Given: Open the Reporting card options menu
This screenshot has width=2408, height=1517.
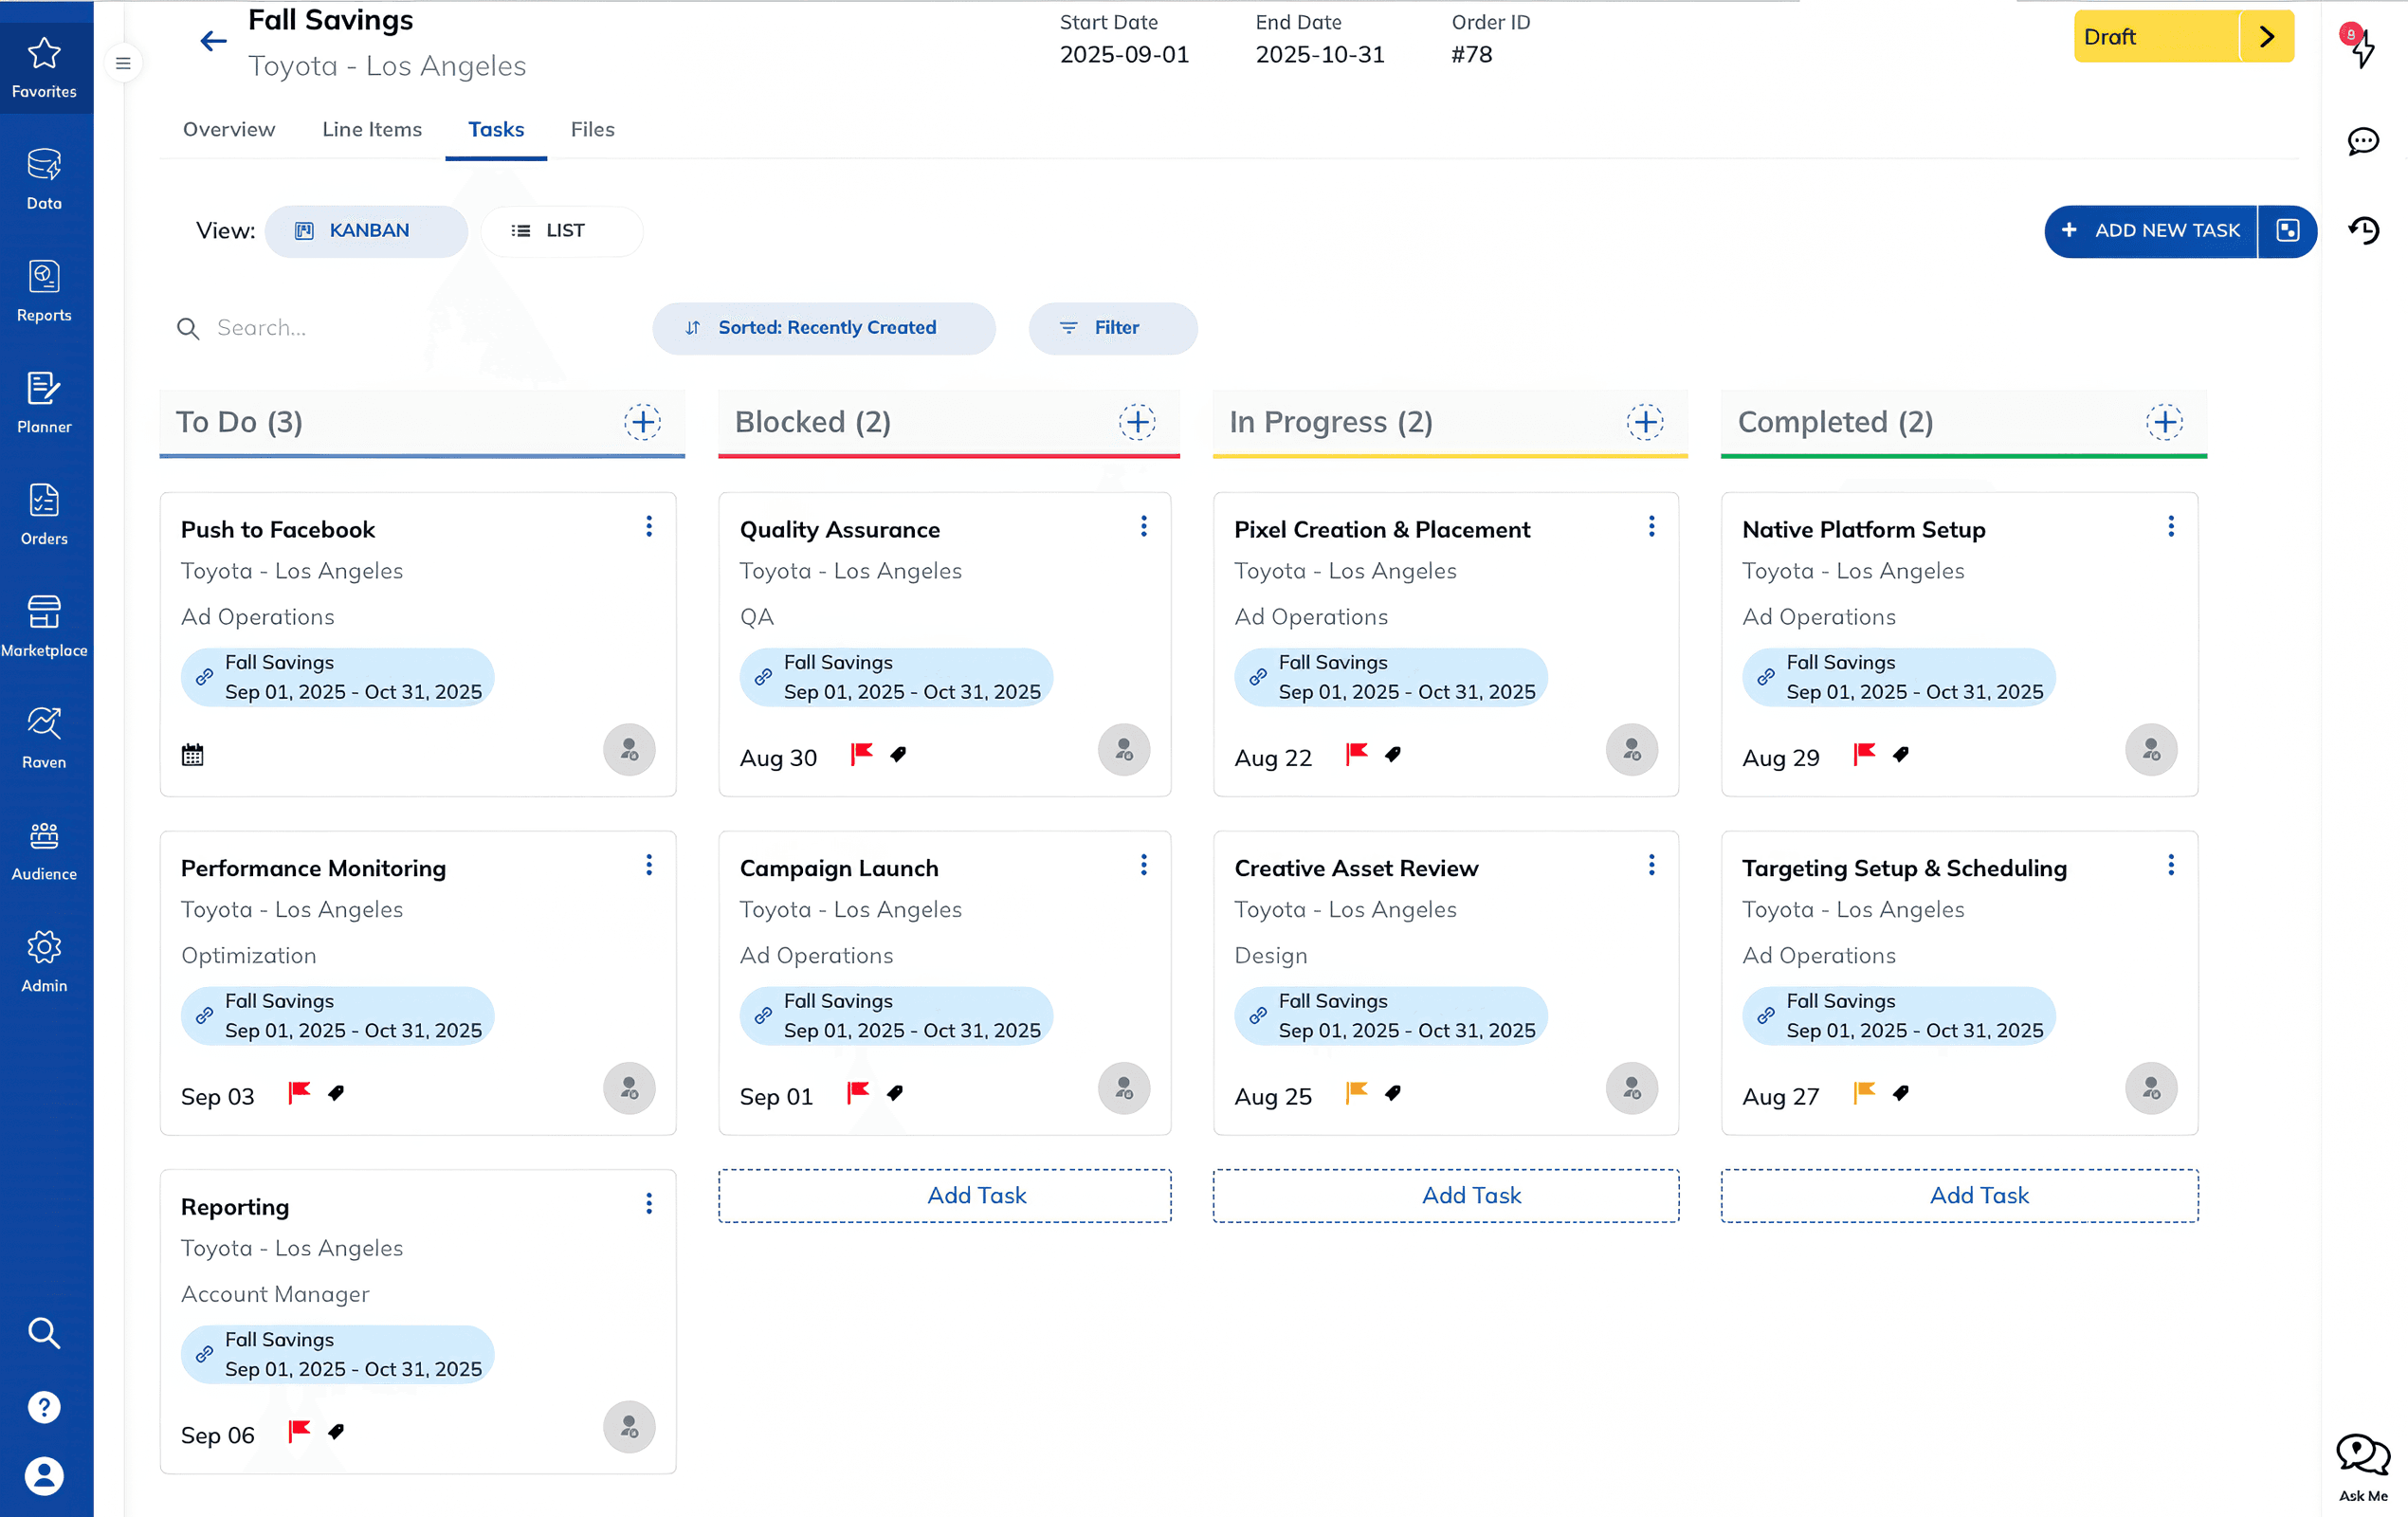Looking at the screenshot, I should pyautogui.click(x=649, y=1203).
